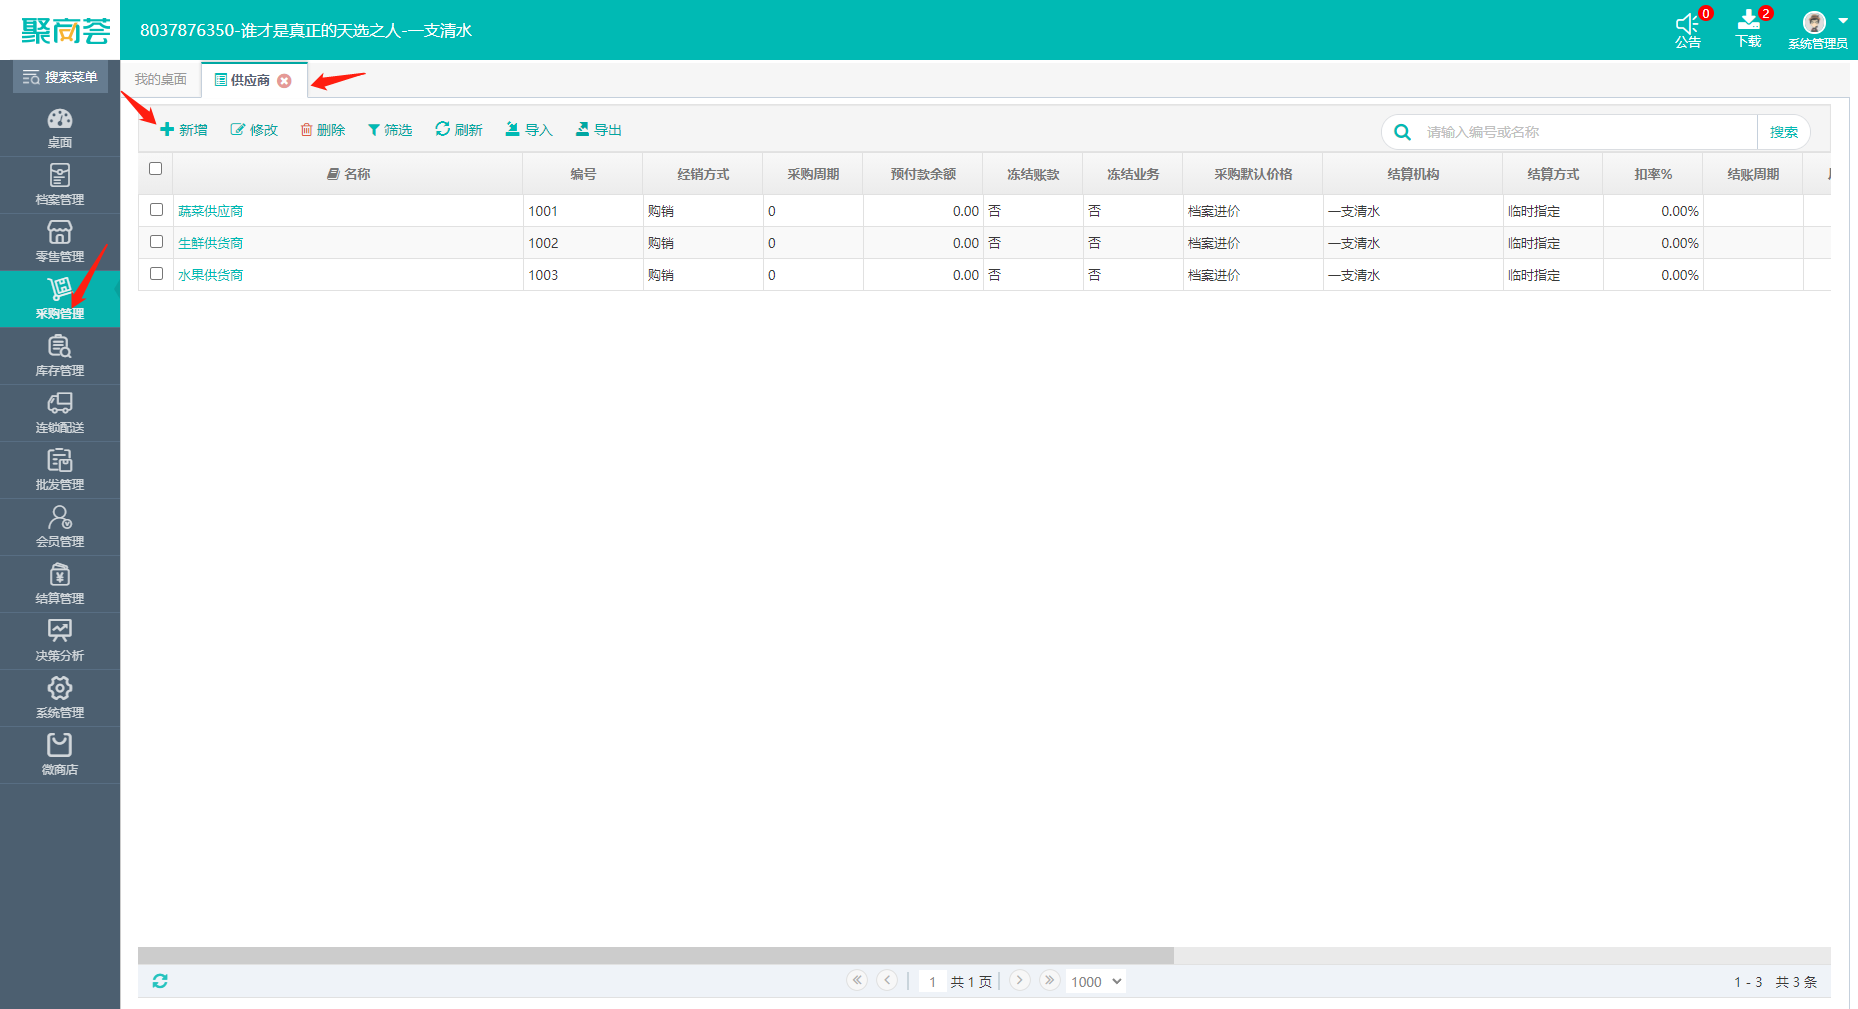Open the 桌面 dashboard sidebar icon
Screen dimensions: 1858x1009
[x=60, y=127]
